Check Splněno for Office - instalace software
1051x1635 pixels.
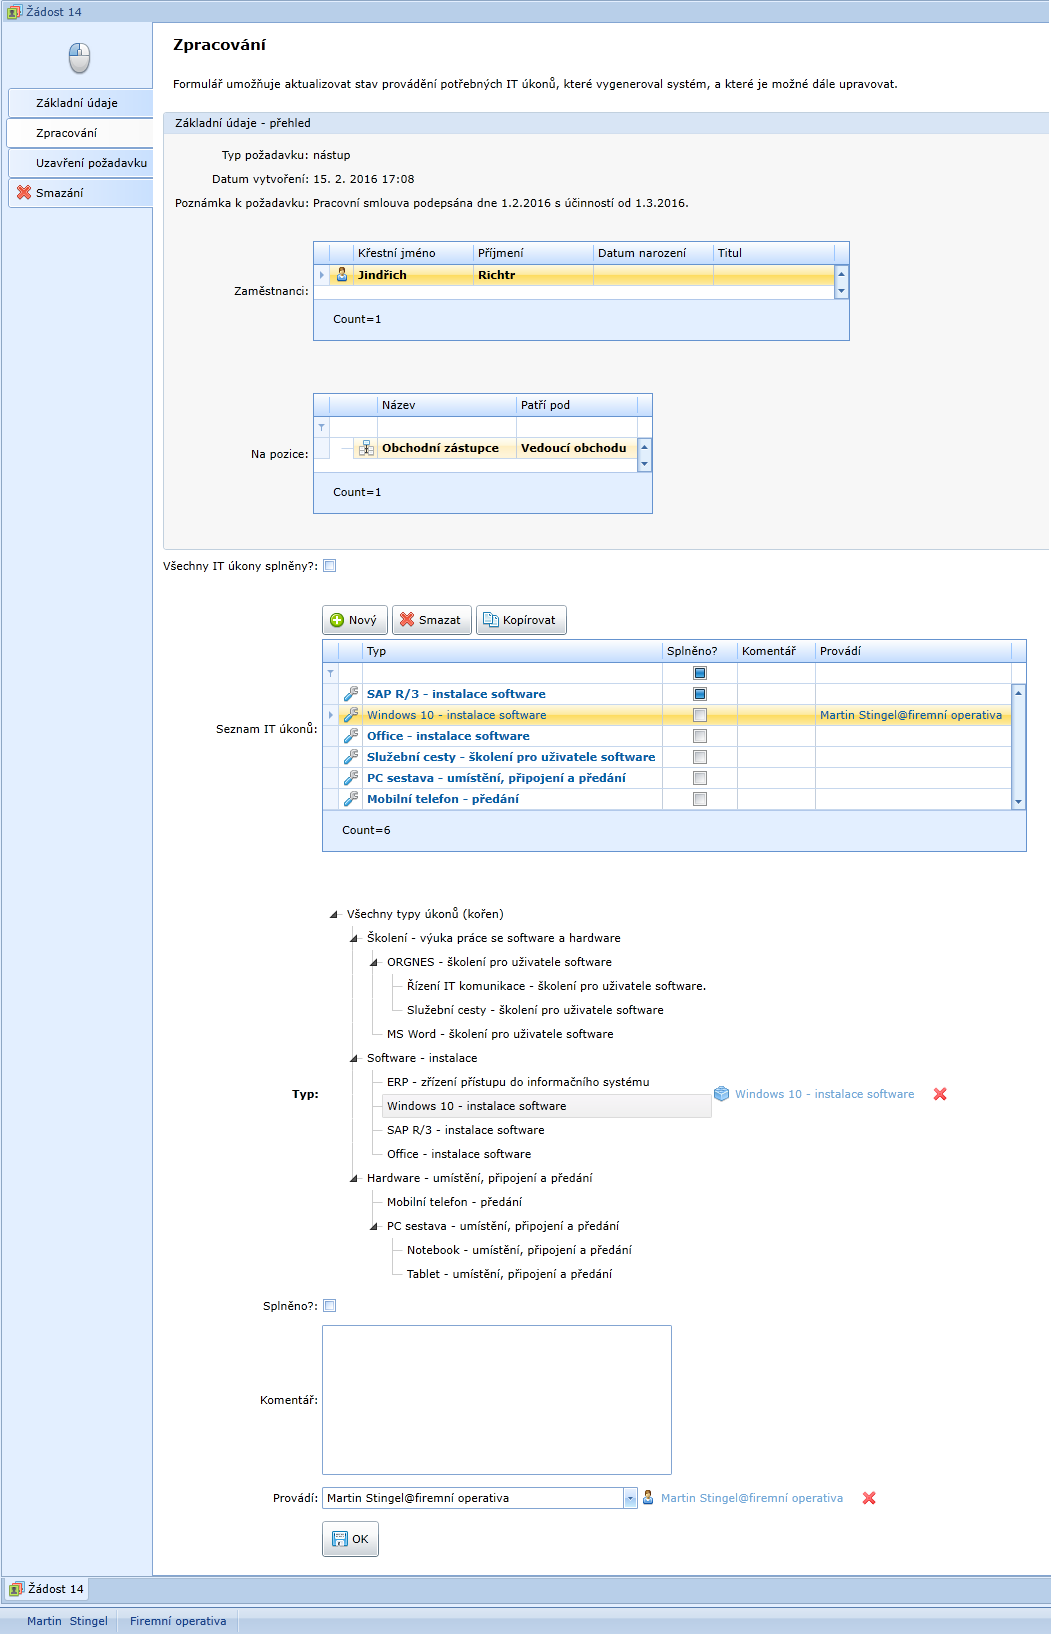coord(700,736)
